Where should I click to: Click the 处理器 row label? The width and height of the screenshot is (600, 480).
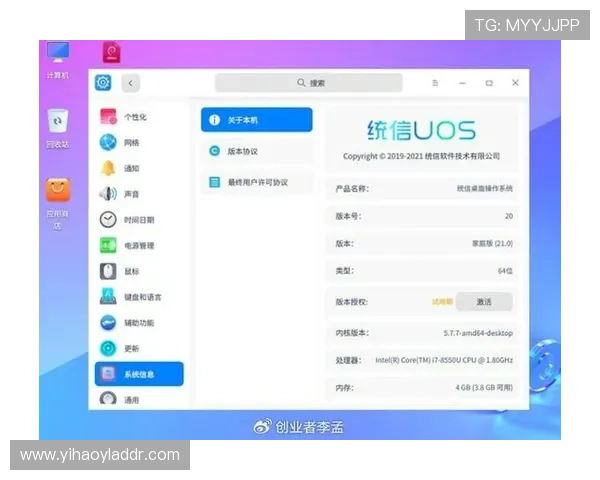click(349, 360)
